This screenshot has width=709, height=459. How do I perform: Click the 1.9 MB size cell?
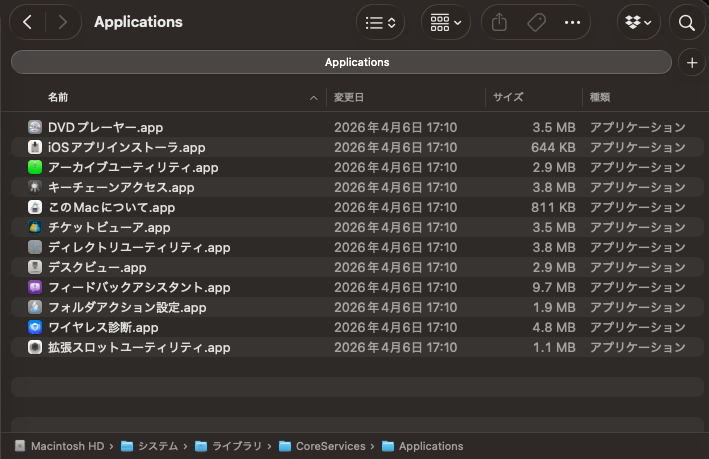click(554, 307)
